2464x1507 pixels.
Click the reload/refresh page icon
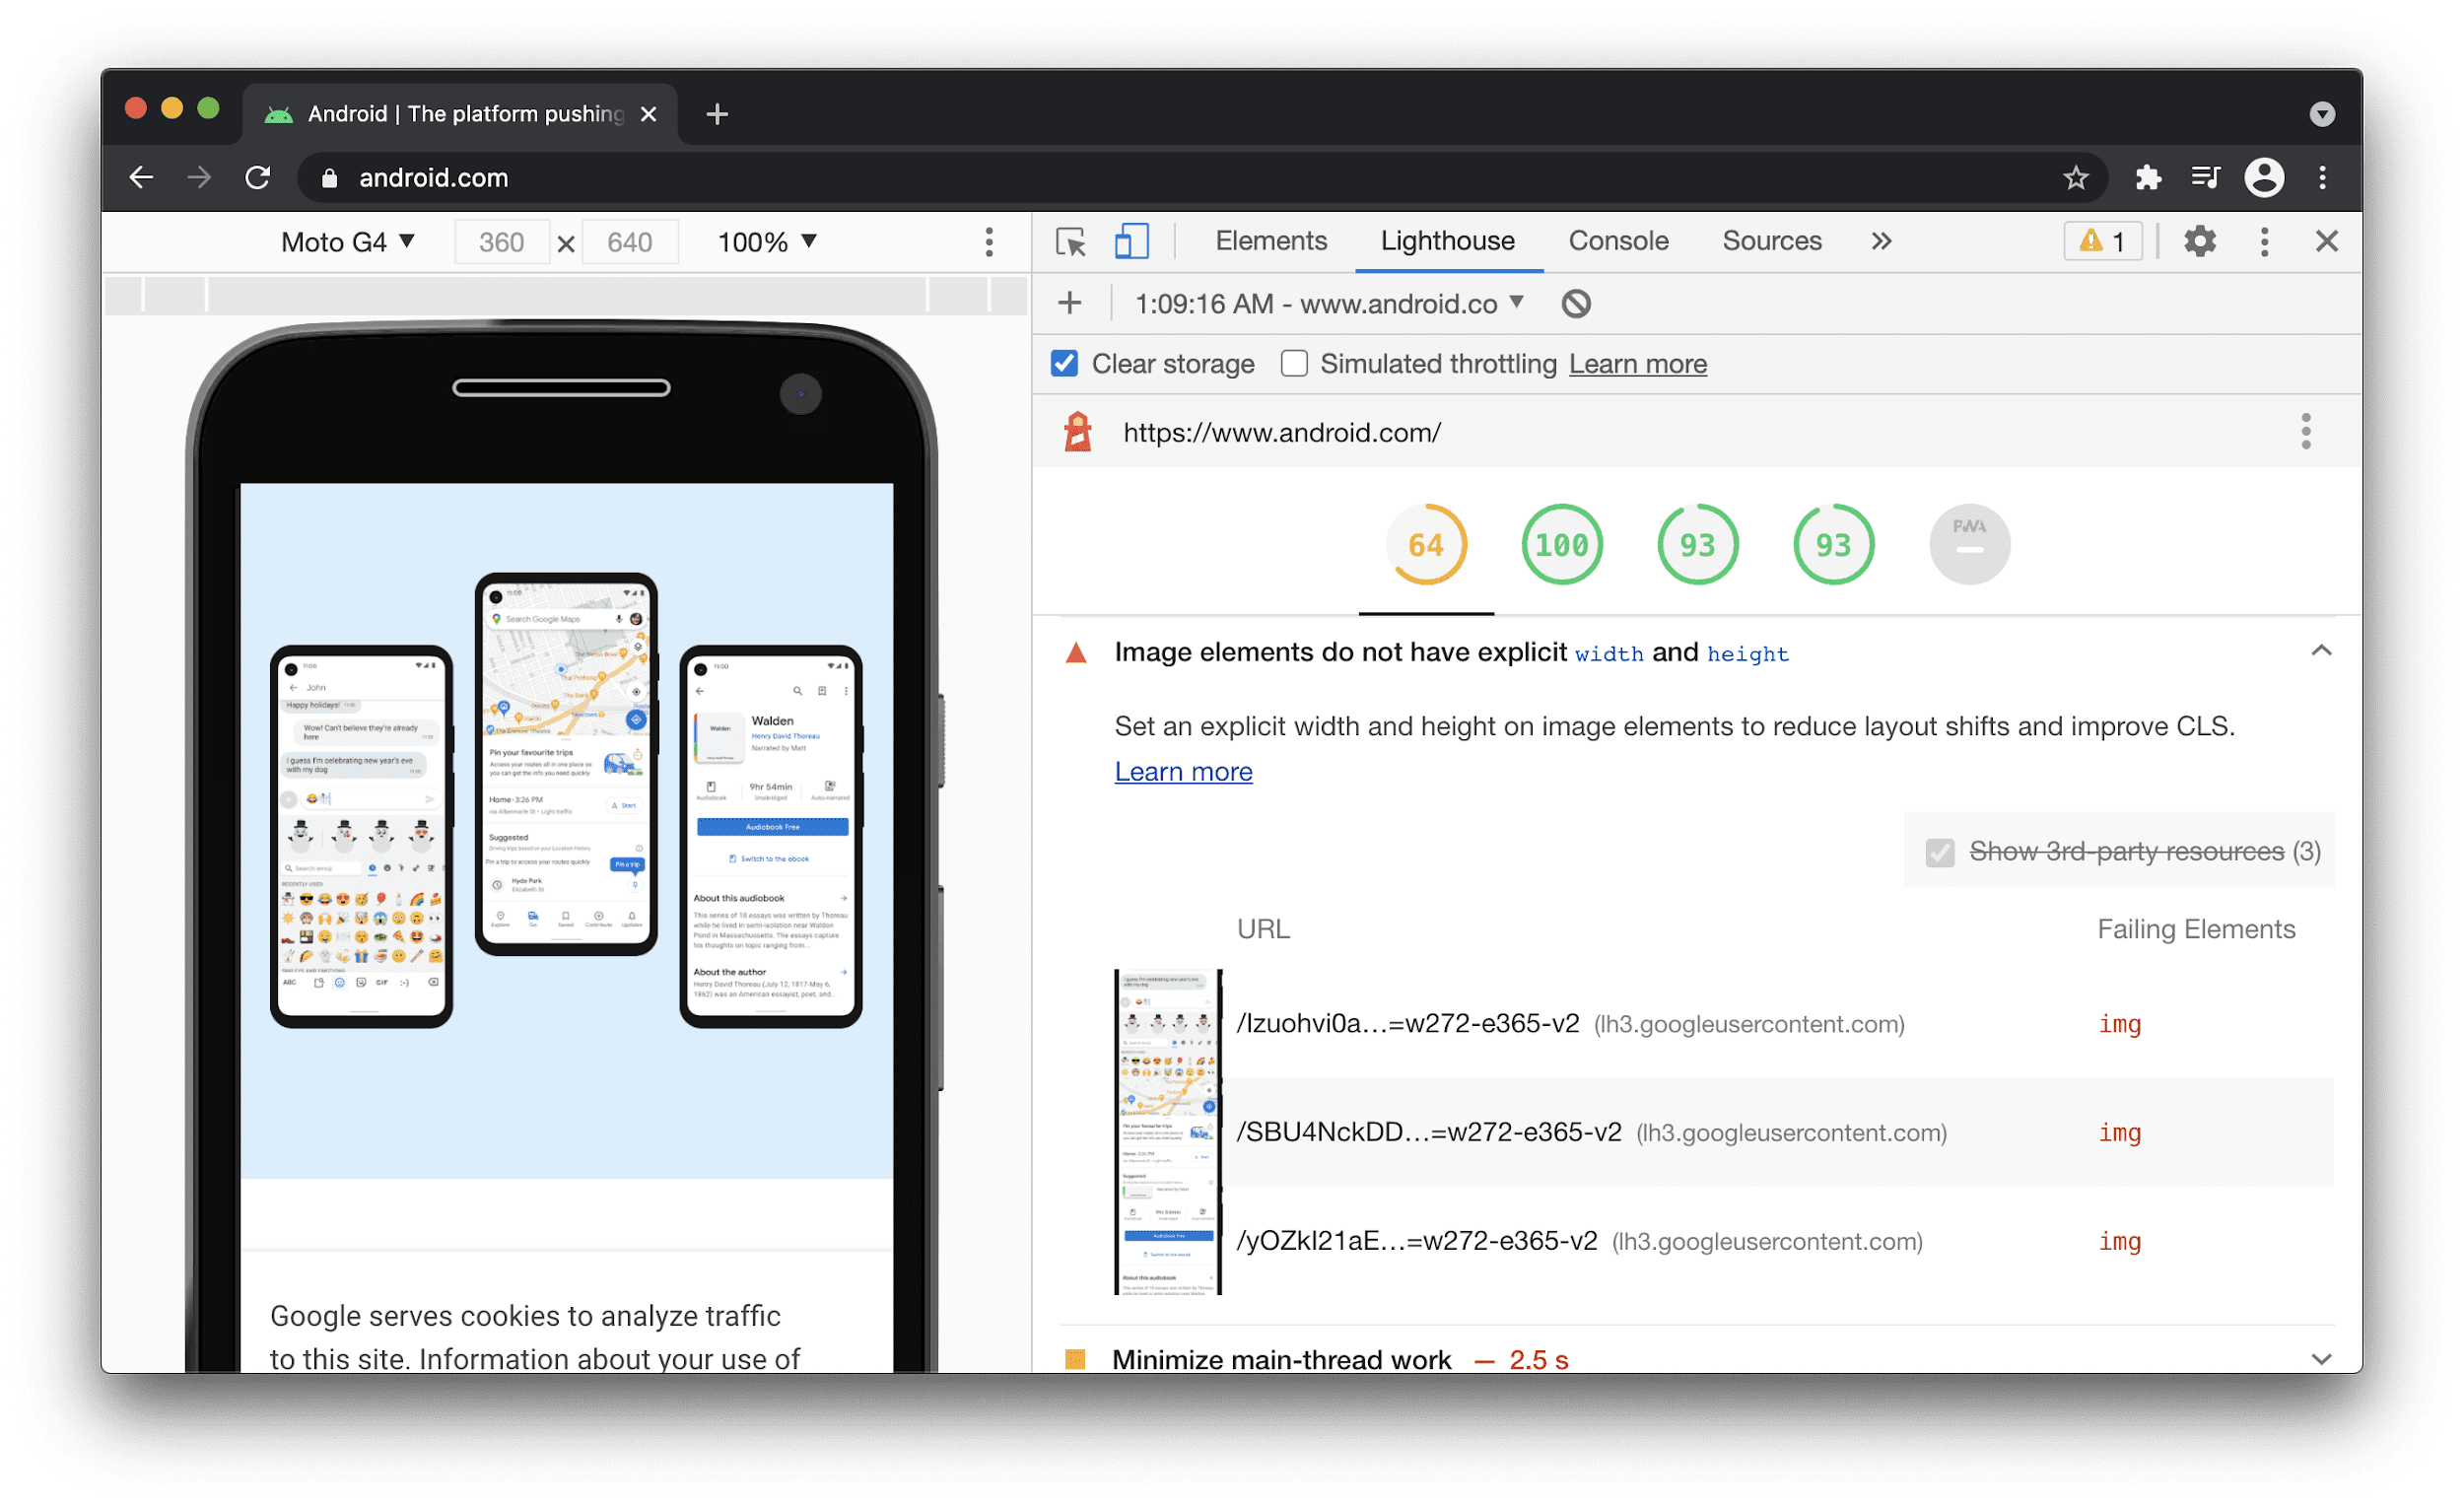point(260,174)
